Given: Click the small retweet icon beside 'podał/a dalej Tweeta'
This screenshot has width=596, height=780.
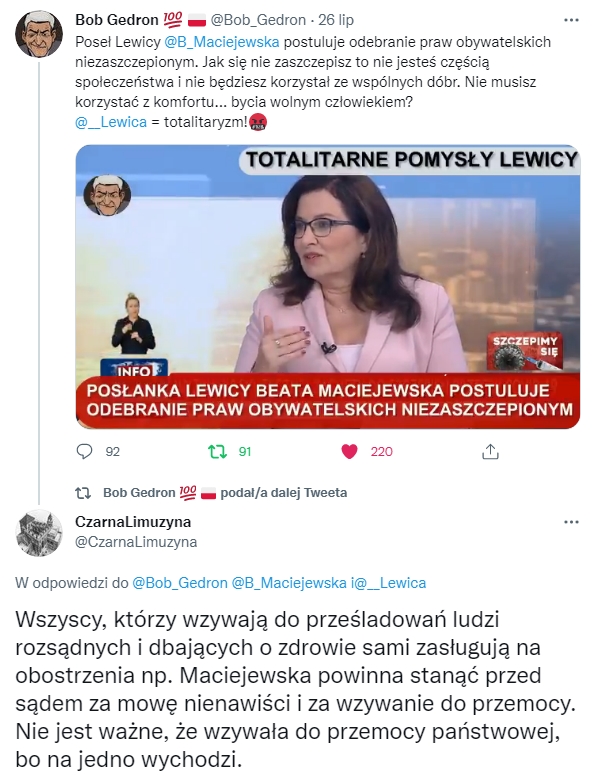Looking at the screenshot, I should 83,492.
